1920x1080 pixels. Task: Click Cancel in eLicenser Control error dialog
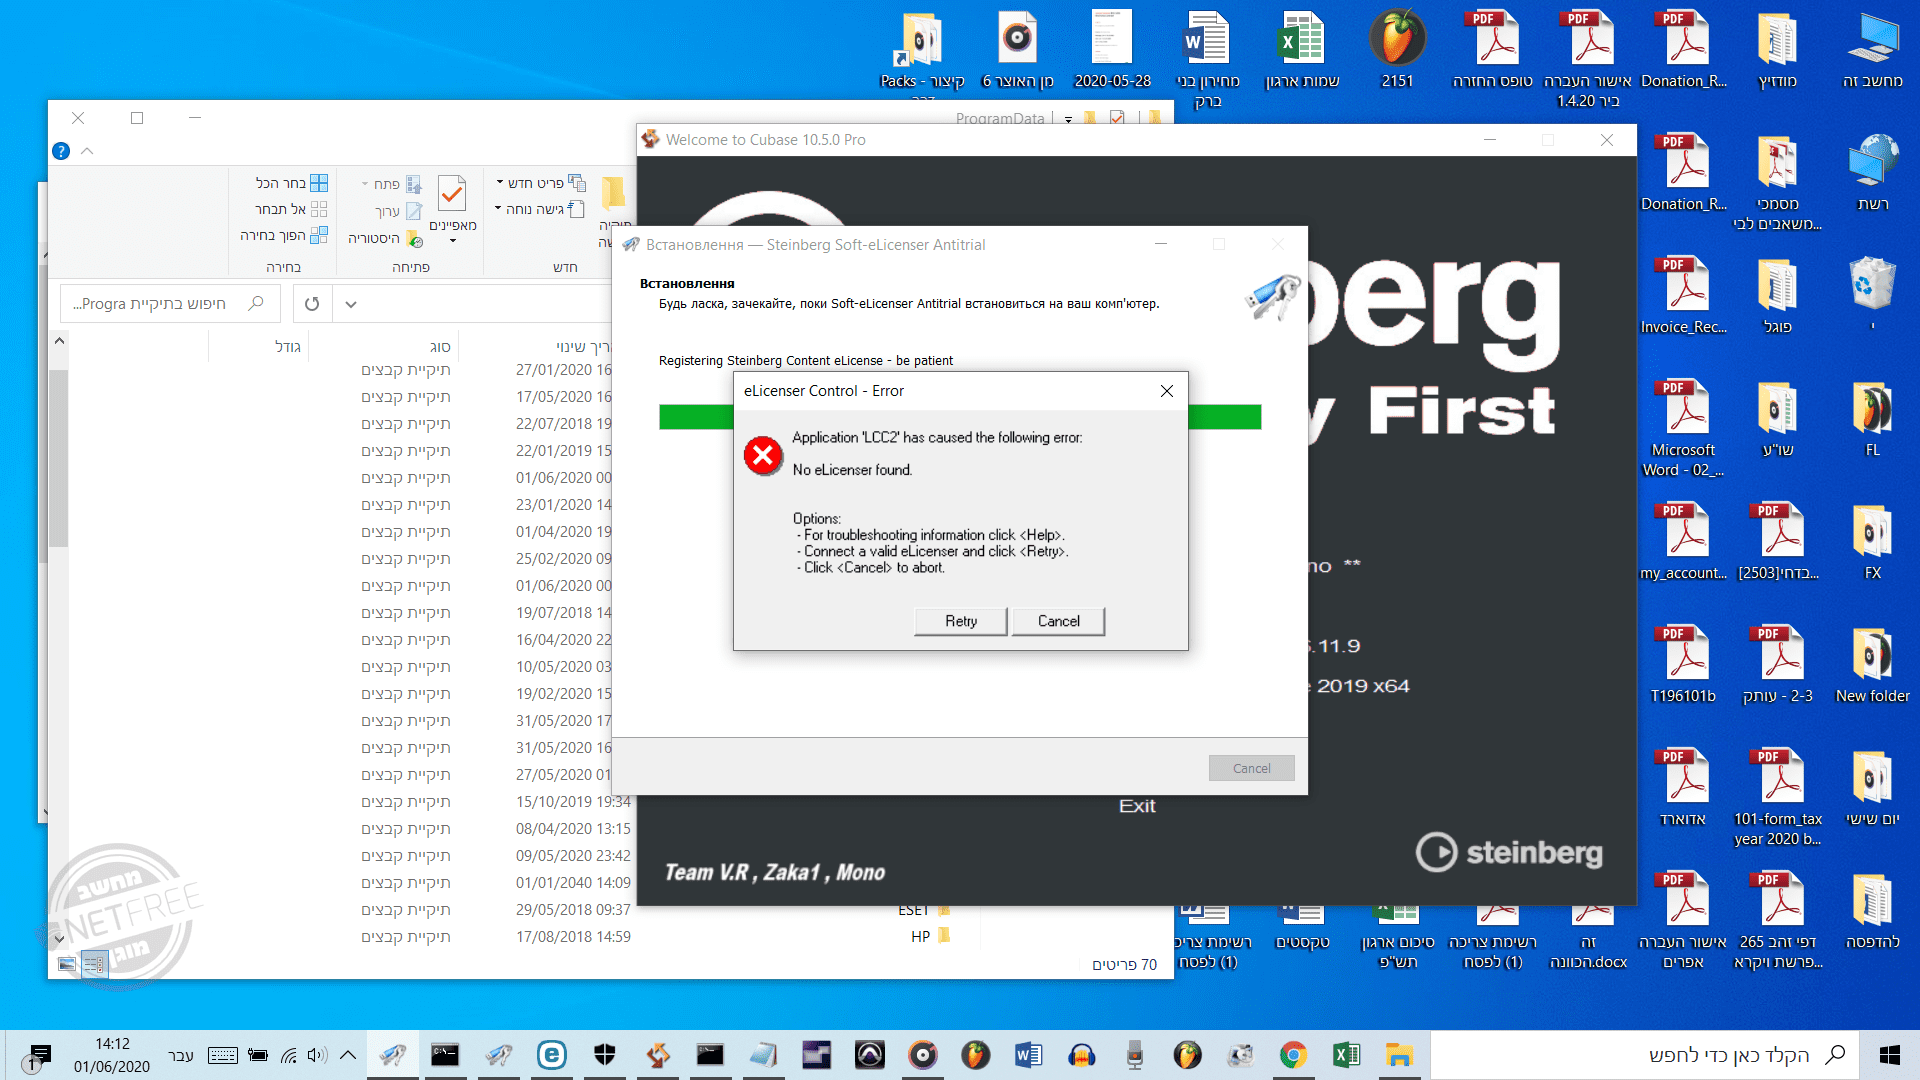click(1058, 621)
